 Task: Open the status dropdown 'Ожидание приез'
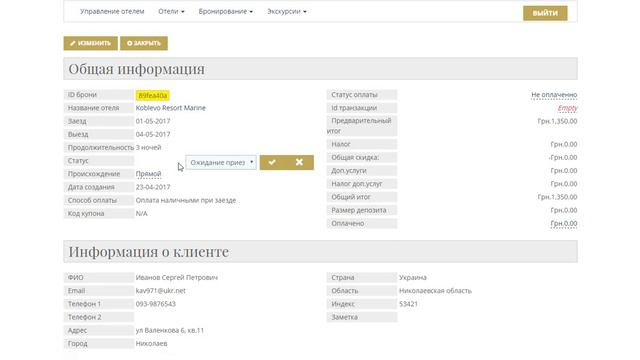pos(221,162)
